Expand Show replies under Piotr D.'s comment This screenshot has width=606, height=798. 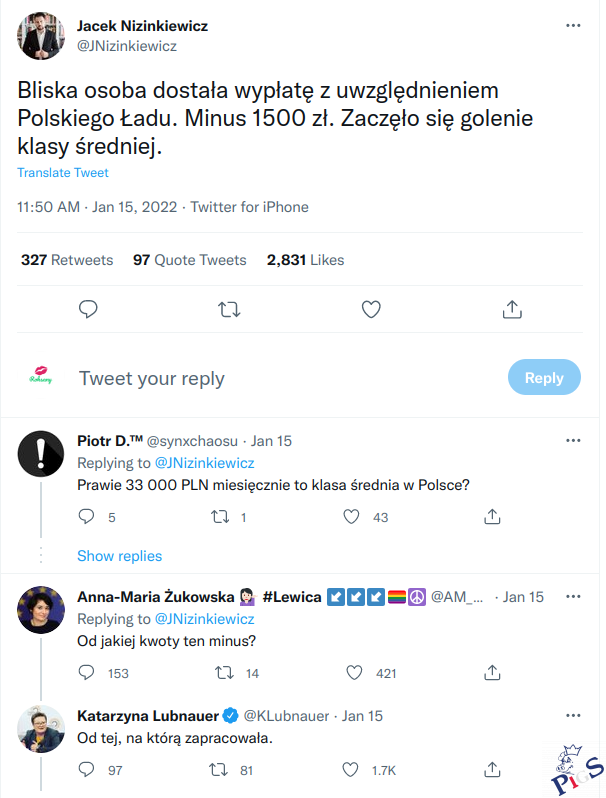tap(119, 556)
